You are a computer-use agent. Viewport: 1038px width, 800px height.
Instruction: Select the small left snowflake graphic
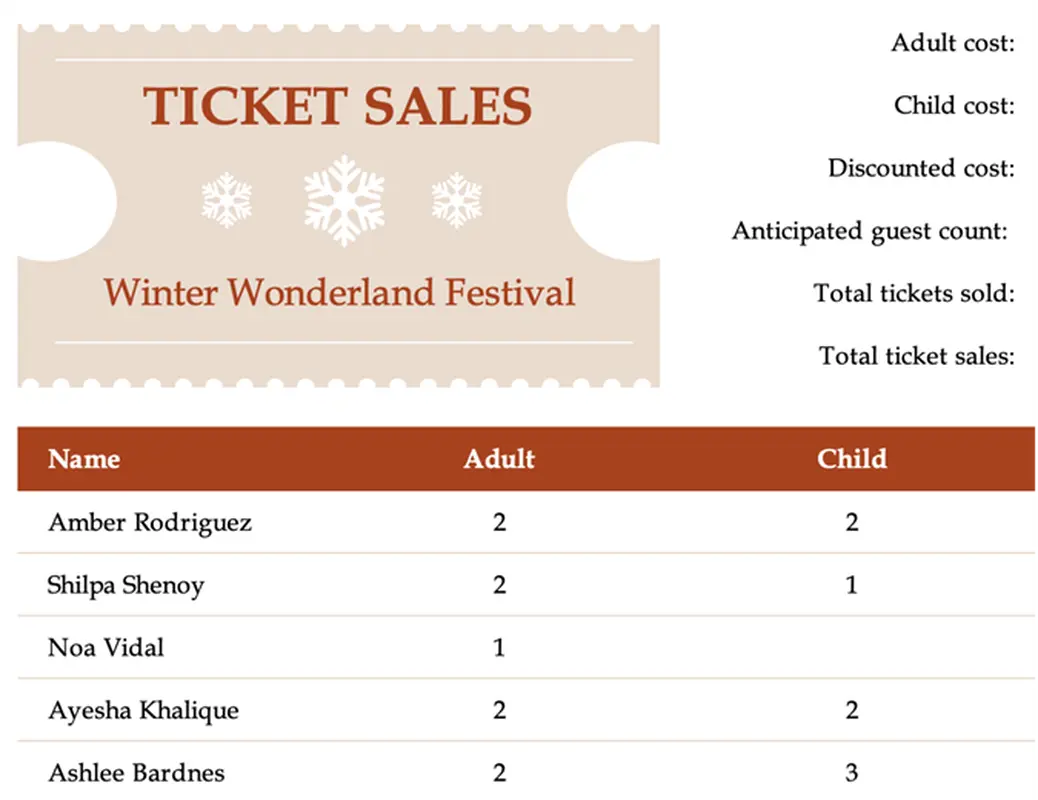tap(227, 200)
